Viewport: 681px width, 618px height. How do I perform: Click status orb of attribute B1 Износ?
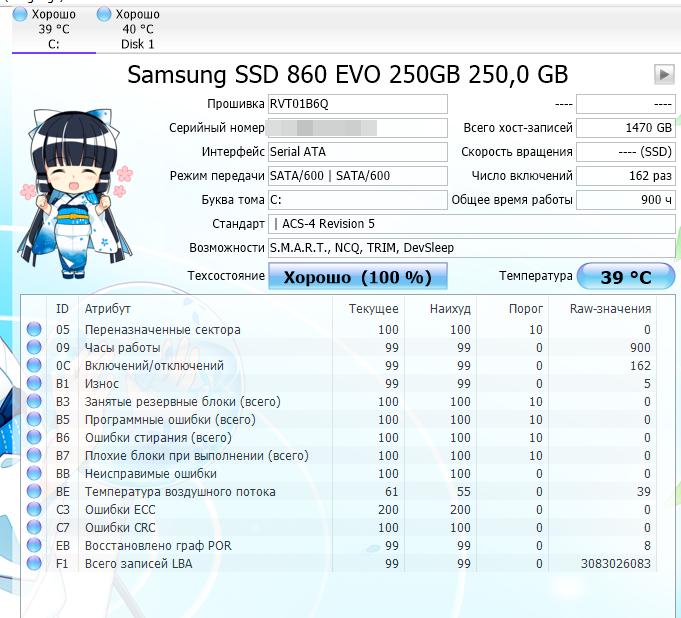coord(34,383)
